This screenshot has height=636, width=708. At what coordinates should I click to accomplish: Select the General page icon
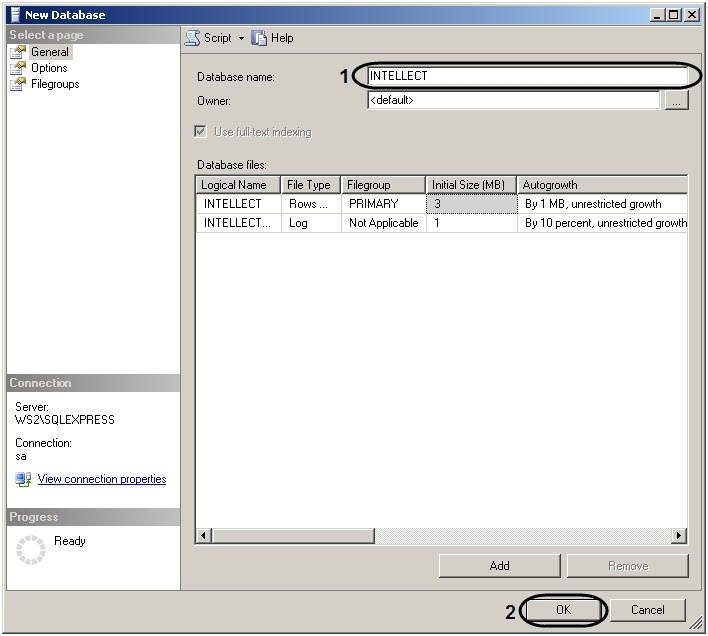pos(18,52)
